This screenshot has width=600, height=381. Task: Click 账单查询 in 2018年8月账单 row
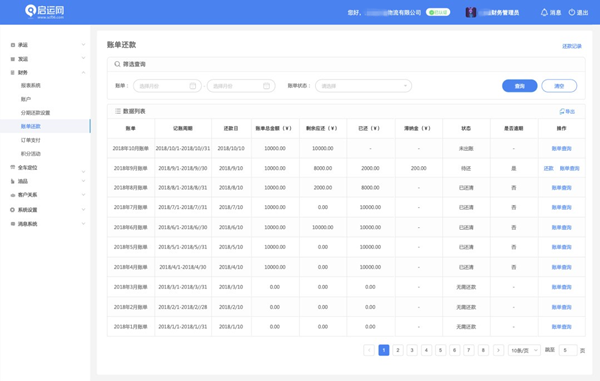561,187
